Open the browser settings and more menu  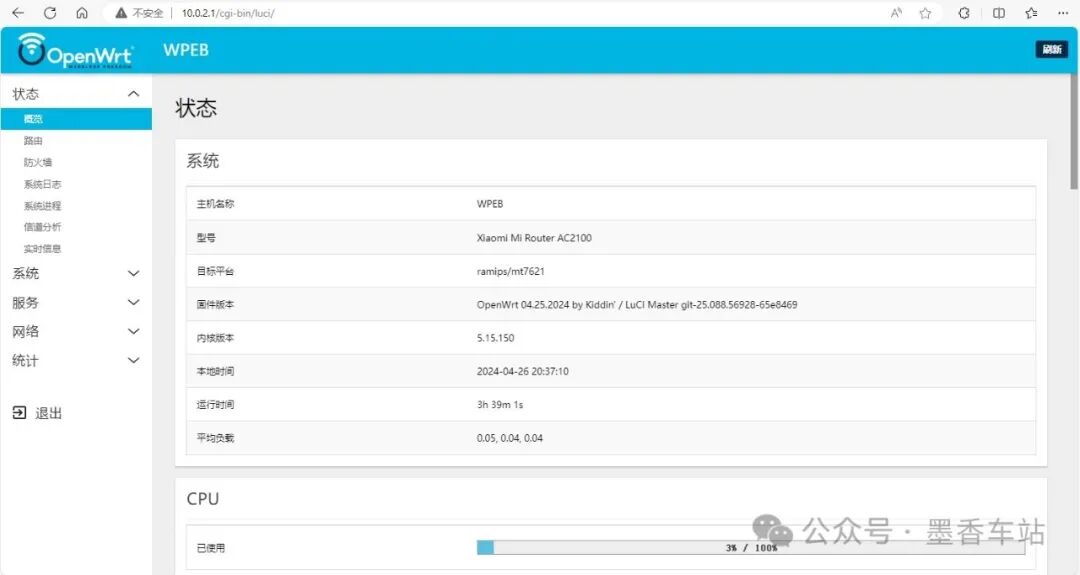click(1063, 13)
